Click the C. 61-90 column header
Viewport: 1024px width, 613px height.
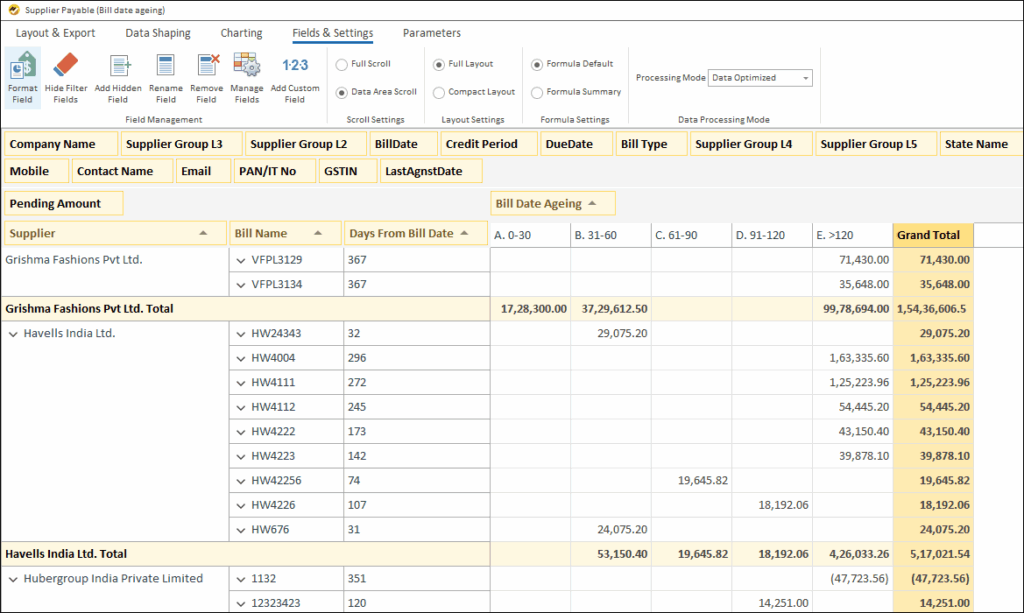click(691, 235)
